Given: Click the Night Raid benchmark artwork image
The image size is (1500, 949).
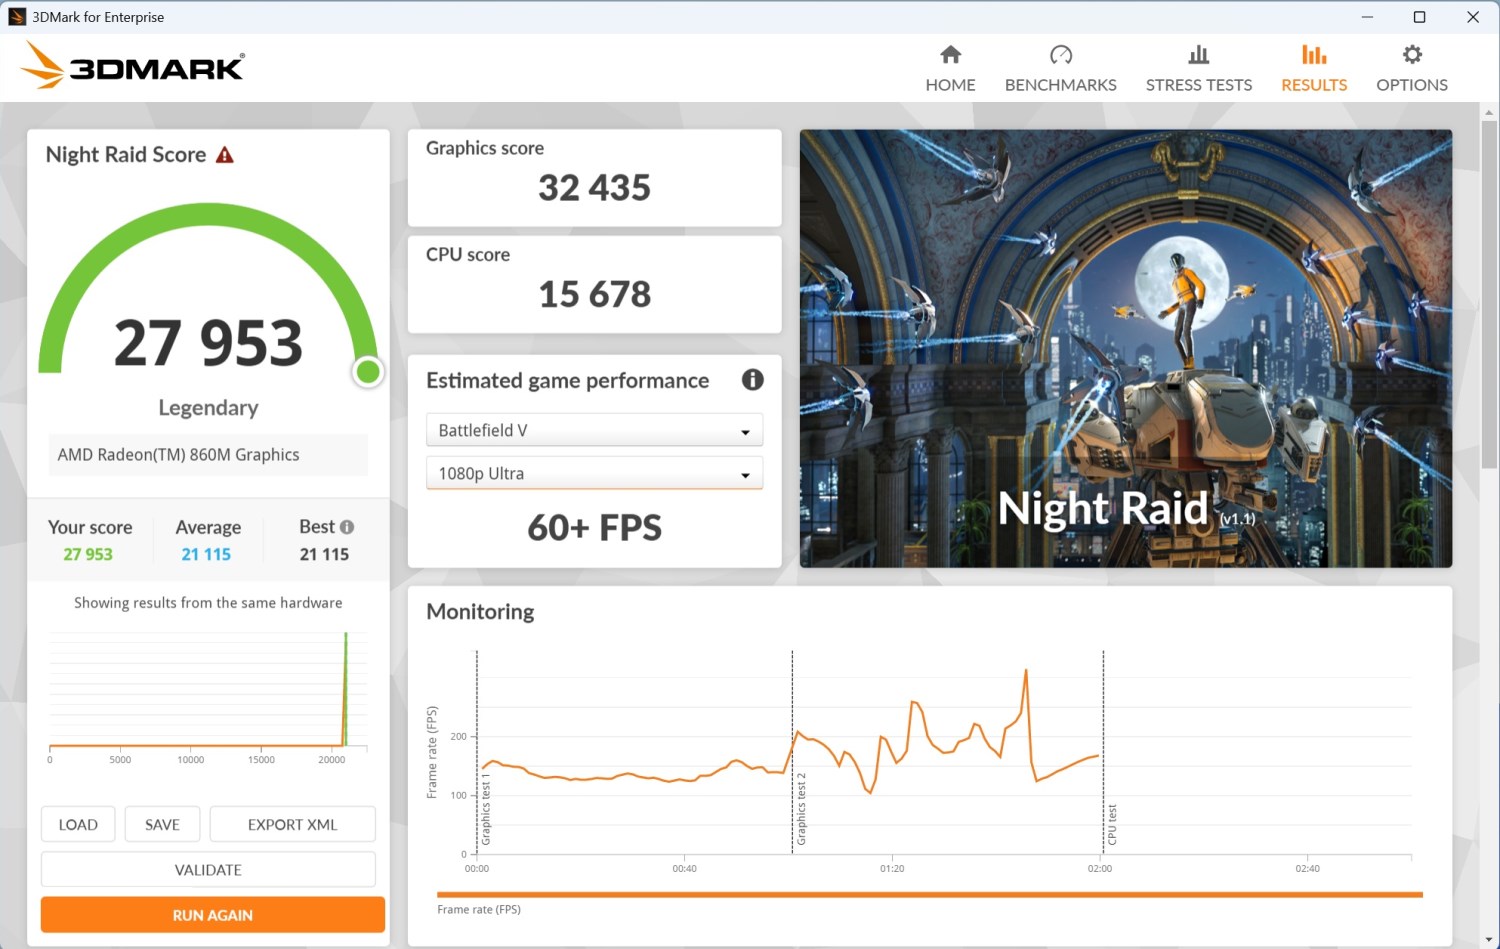Looking at the screenshot, I should 1125,348.
